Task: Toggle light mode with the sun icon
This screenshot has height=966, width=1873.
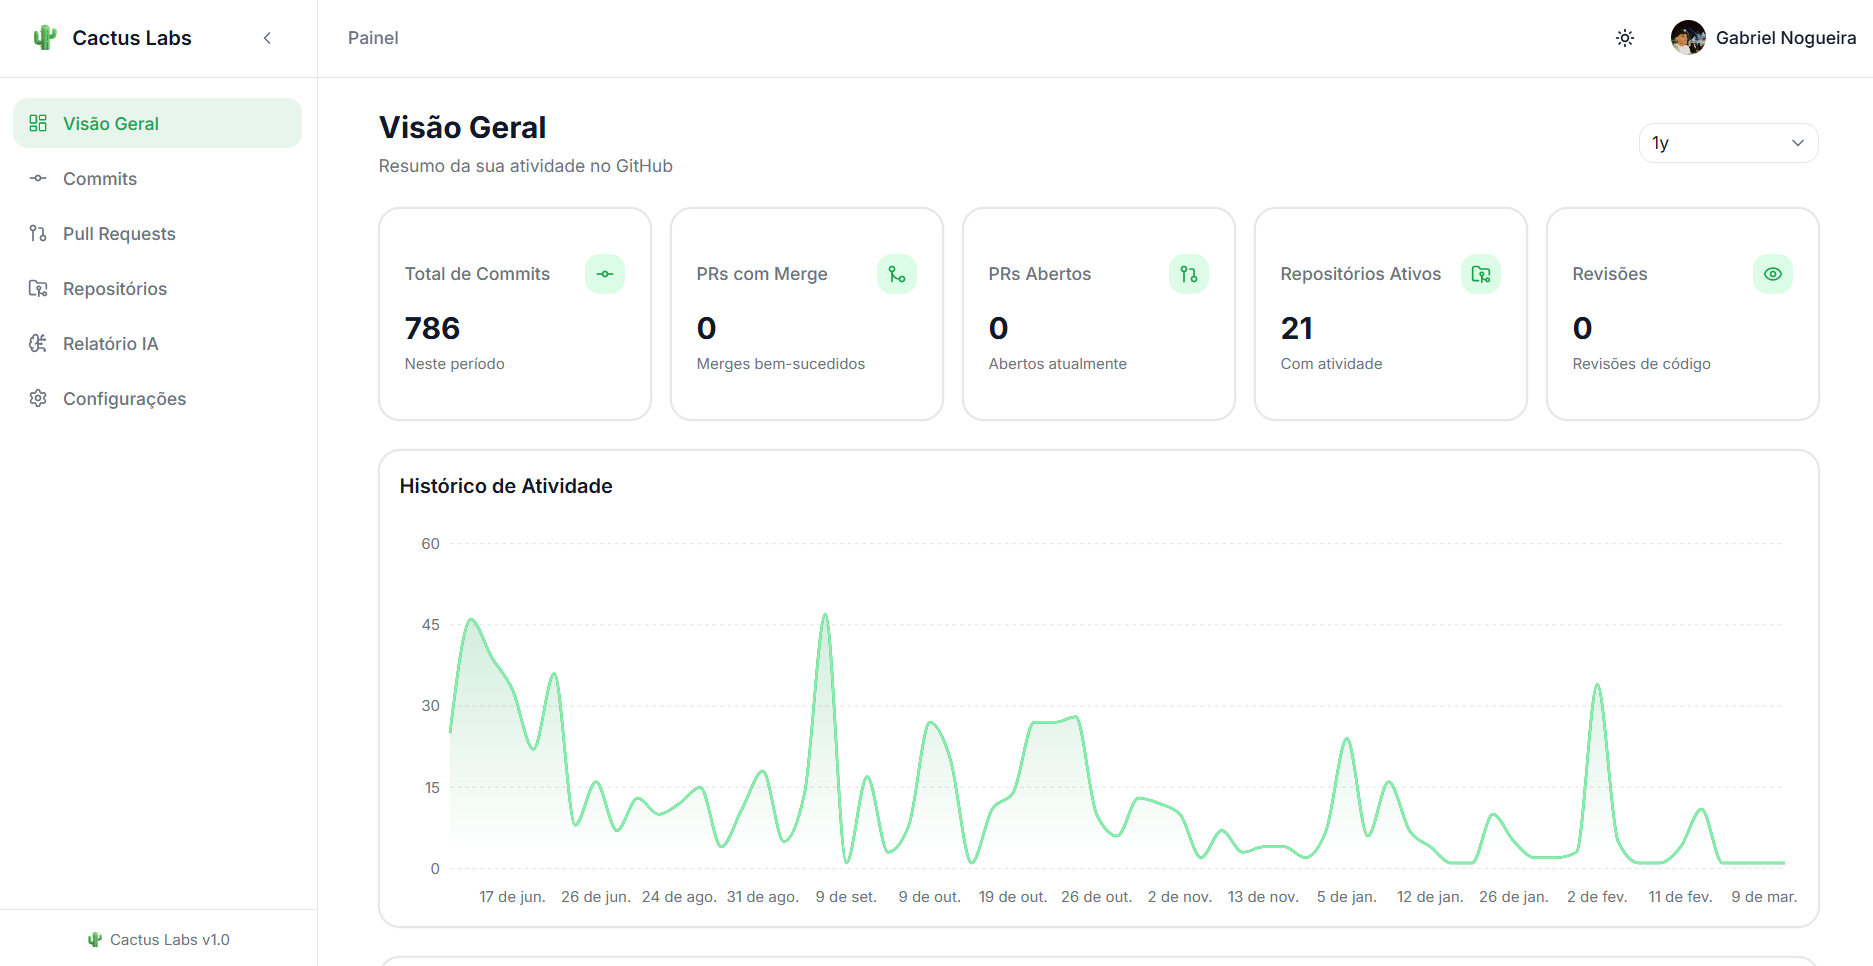Action: click(1624, 37)
